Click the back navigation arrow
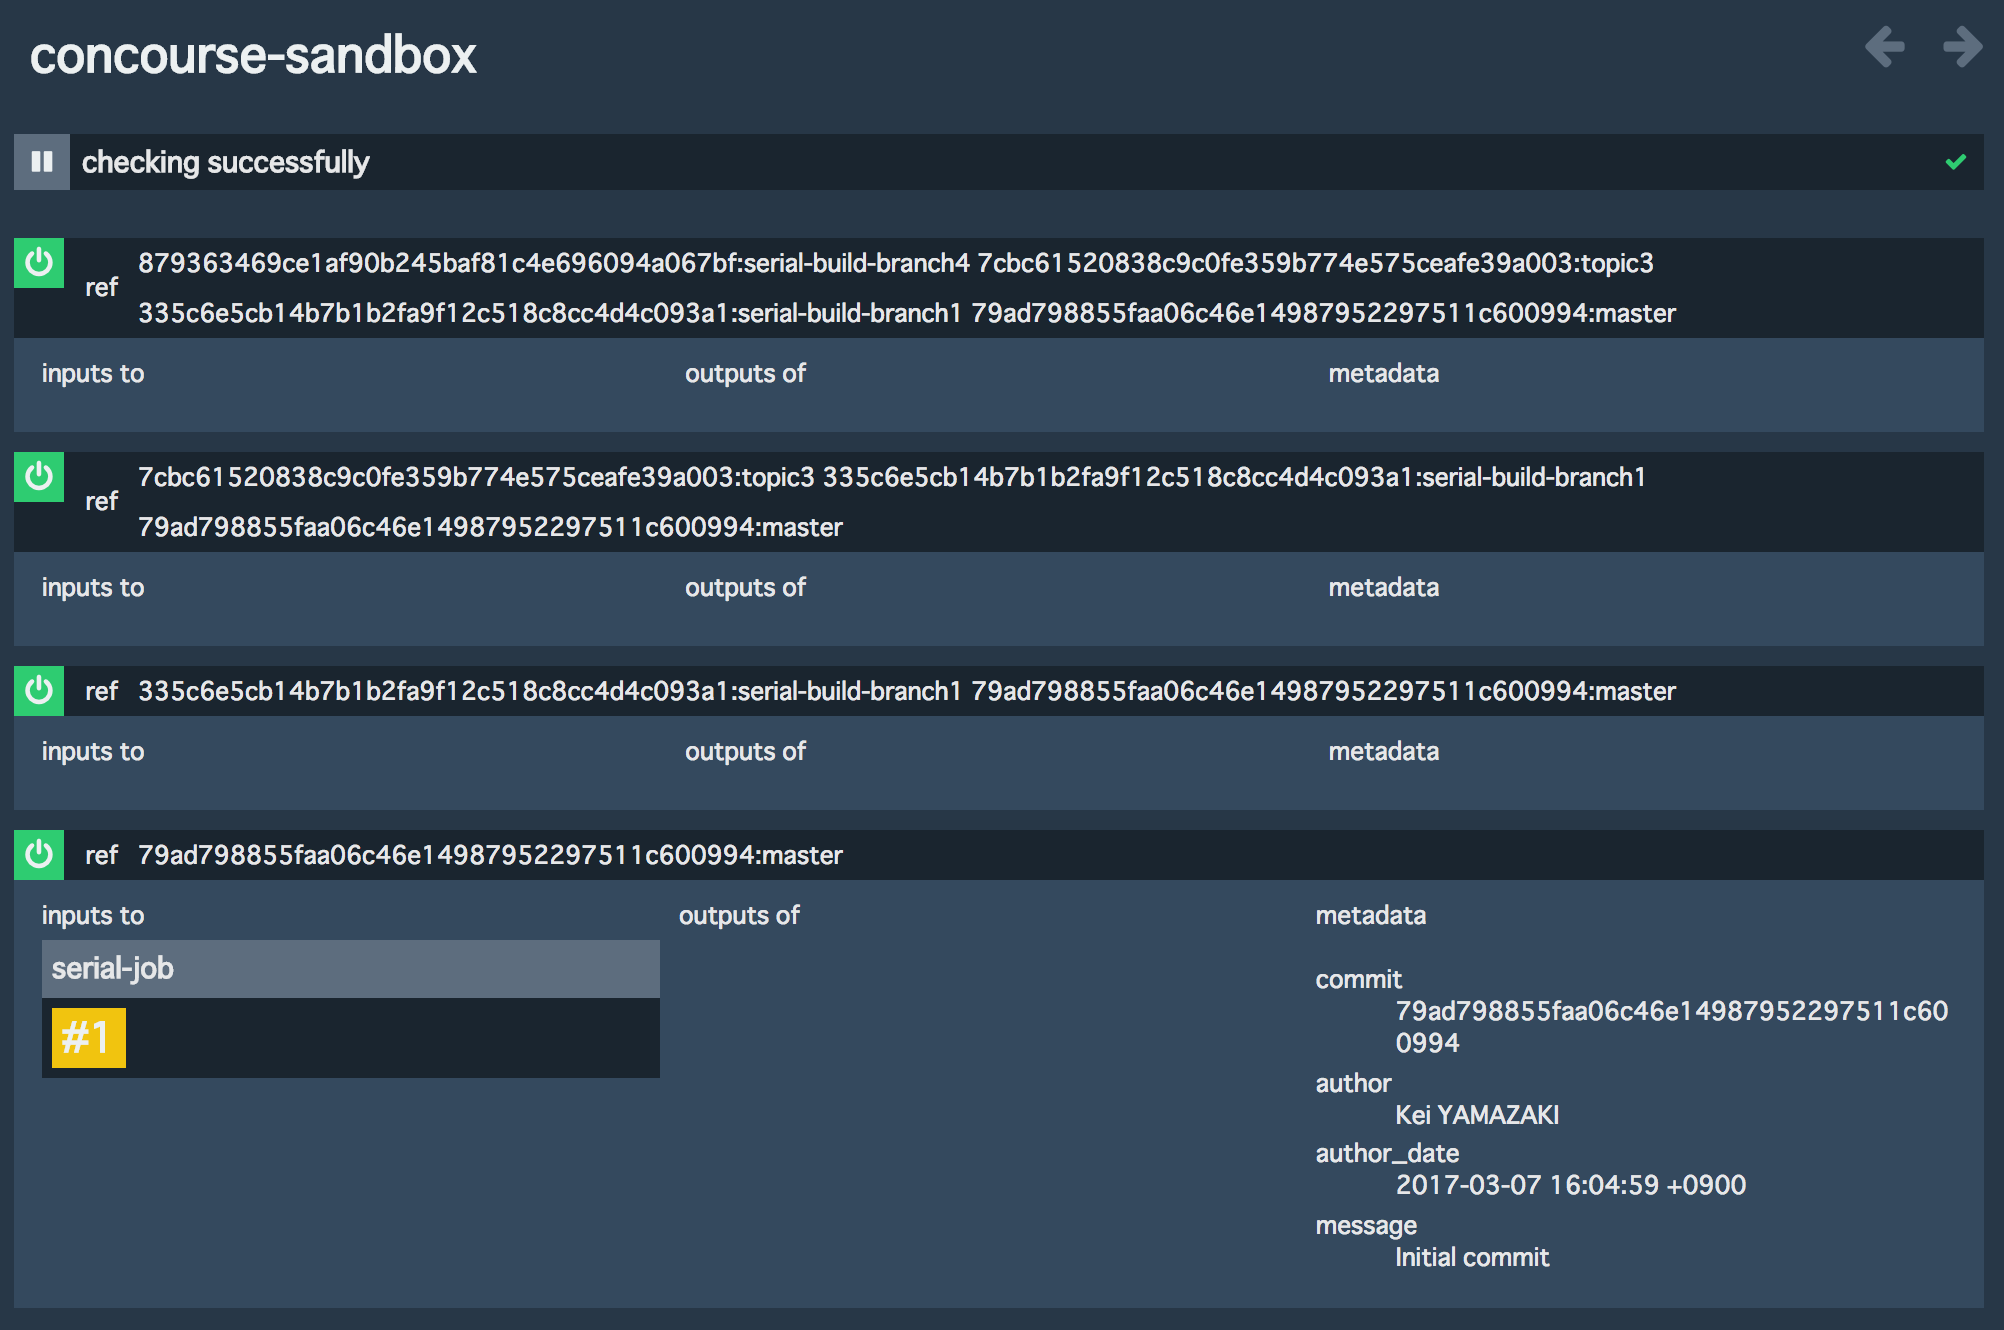 click(1886, 46)
